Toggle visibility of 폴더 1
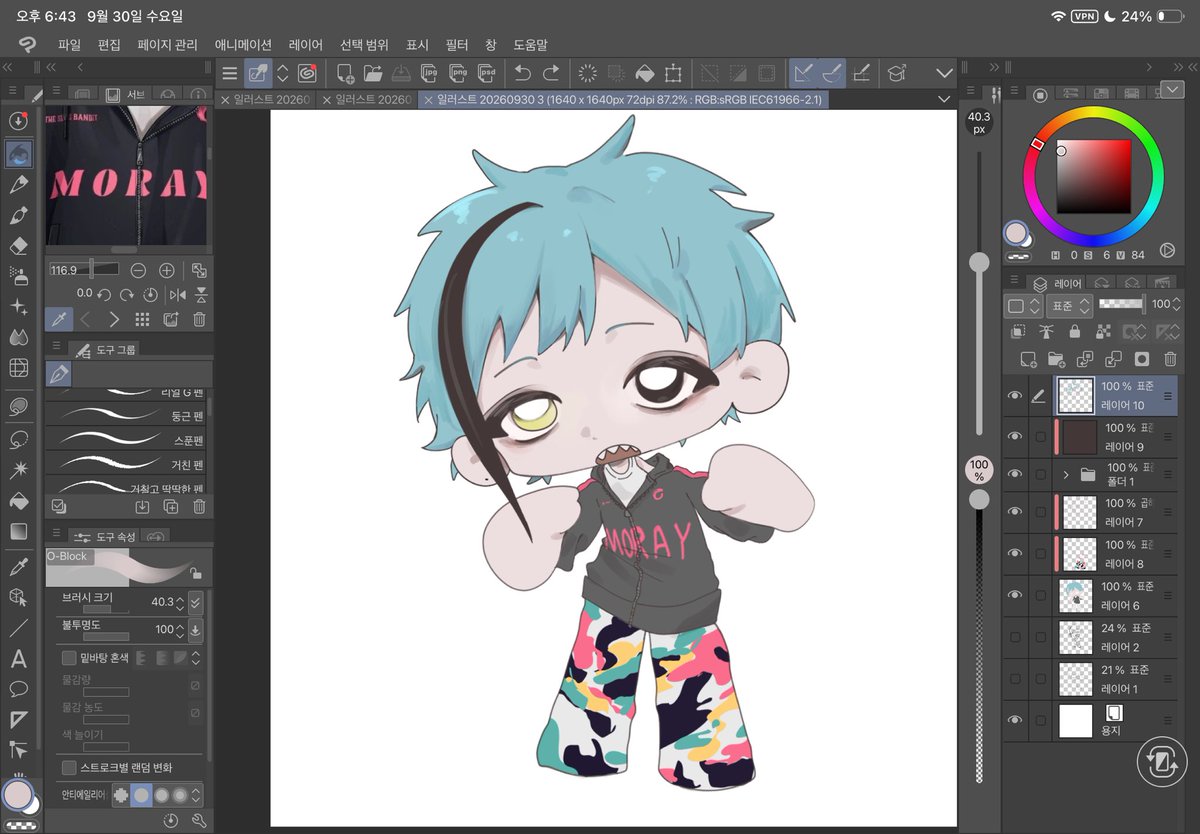The height and width of the screenshot is (834, 1200). (x=1015, y=474)
